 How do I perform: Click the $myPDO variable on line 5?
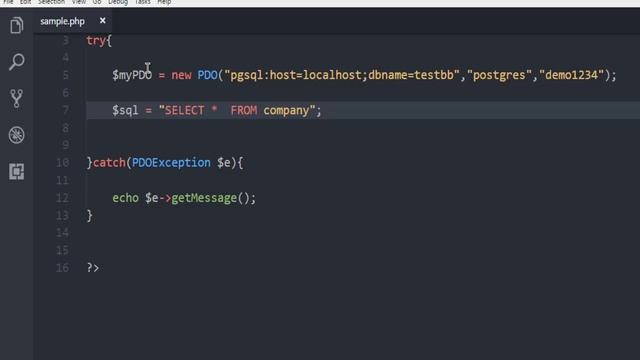(x=132, y=75)
